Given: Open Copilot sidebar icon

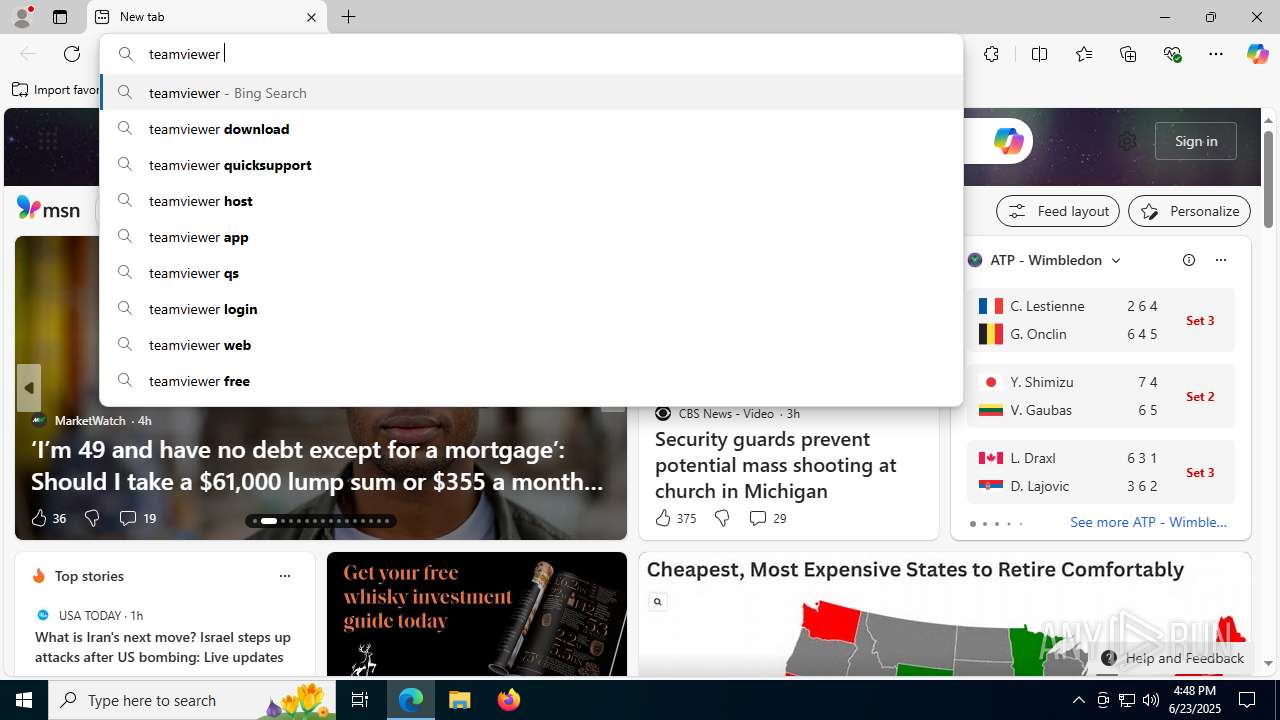Looking at the screenshot, I should point(1257,54).
